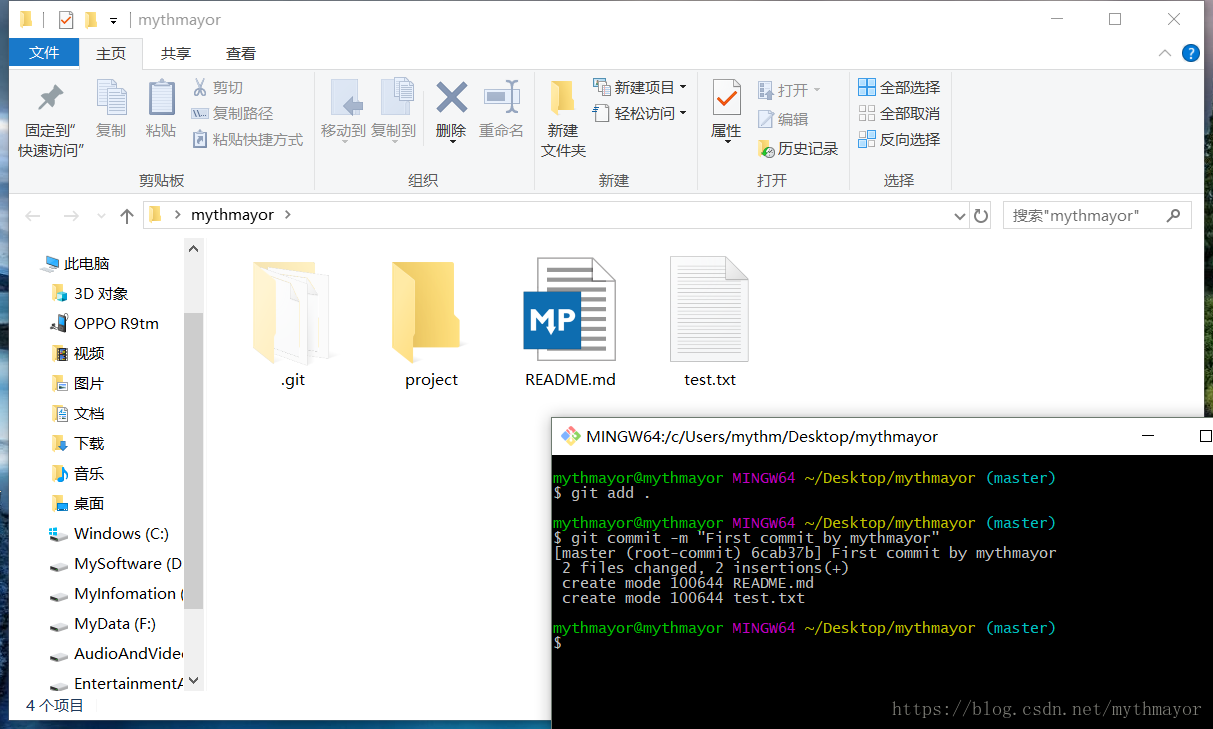Click the git commit command line in terminal
This screenshot has height=729, width=1213.
[746, 538]
